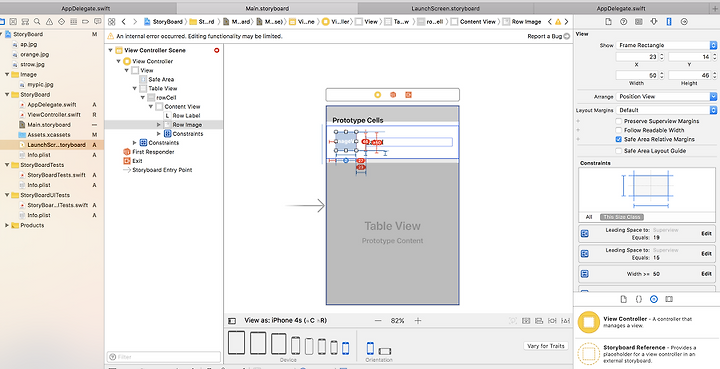Click red error indicator on View Controller Scene
Image resolution: width=720 pixels, height=369 pixels.
(217, 50)
